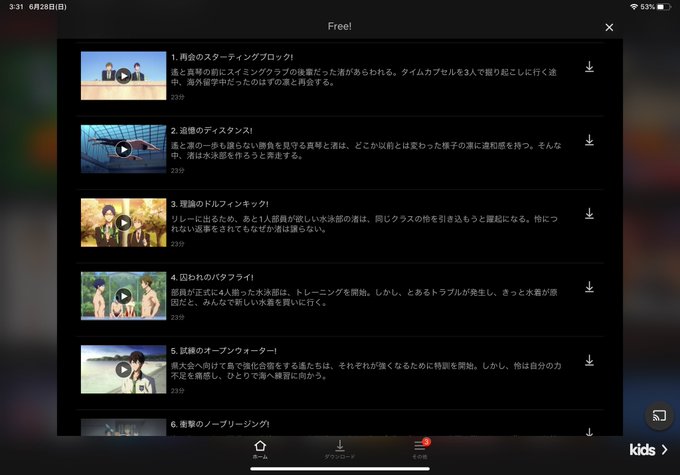Close the Free! episode list
This screenshot has height=475, width=680.
point(609,27)
